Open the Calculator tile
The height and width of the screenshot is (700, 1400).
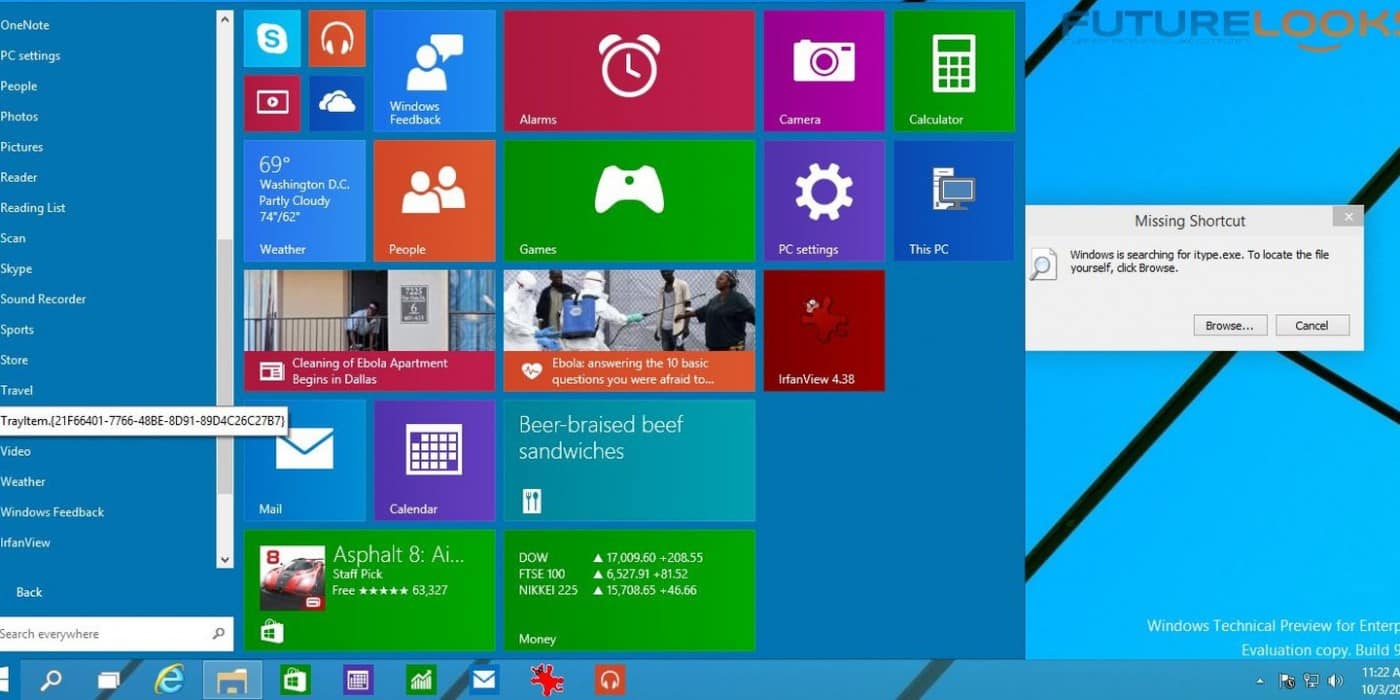click(x=953, y=71)
